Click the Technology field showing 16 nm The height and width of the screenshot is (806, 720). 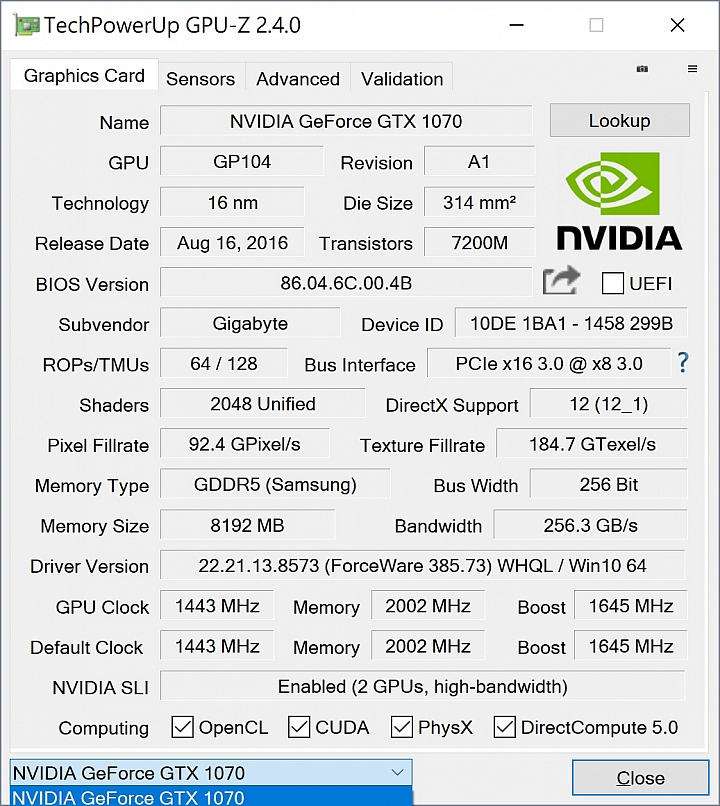click(x=232, y=202)
